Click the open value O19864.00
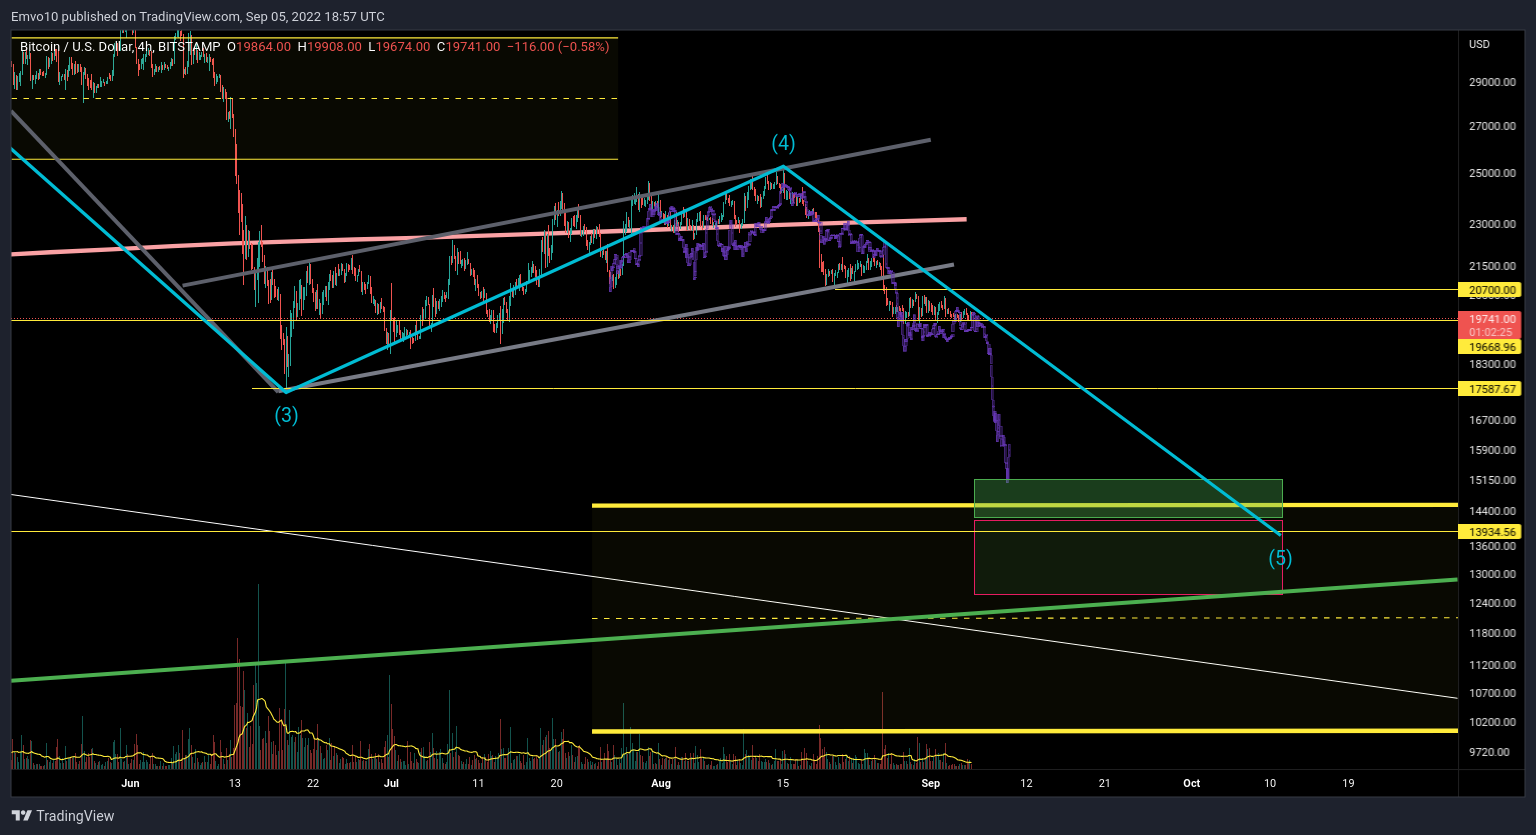This screenshot has height=835, width=1536. 259,46
